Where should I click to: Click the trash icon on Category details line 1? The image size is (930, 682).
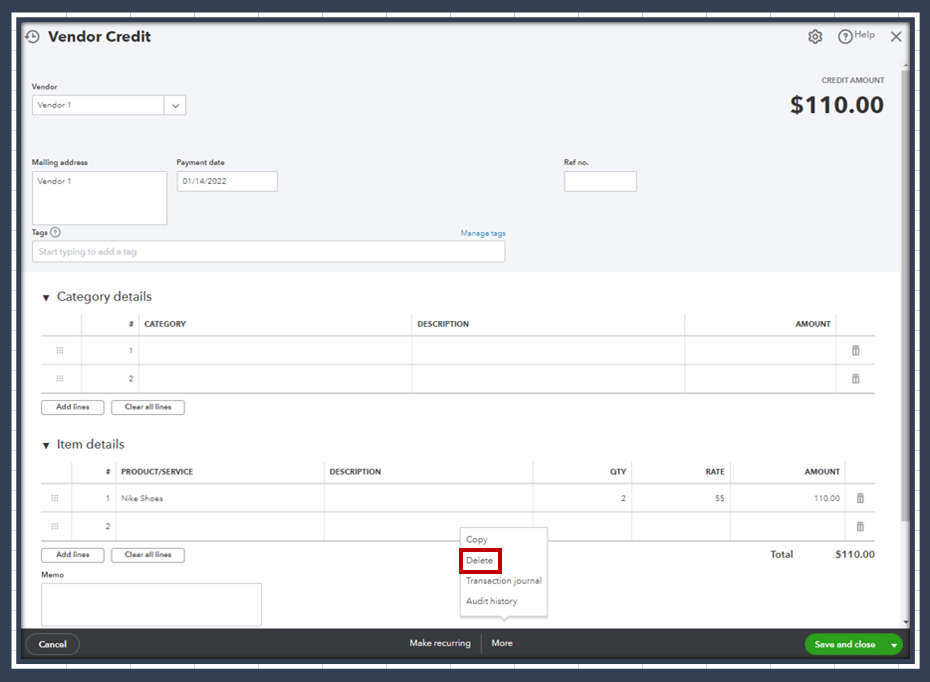[x=858, y=350]
